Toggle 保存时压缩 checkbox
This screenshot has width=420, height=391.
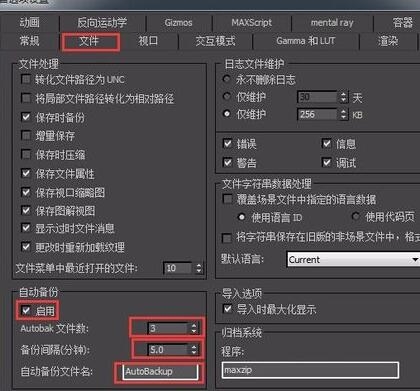click(x=26, y=154)
